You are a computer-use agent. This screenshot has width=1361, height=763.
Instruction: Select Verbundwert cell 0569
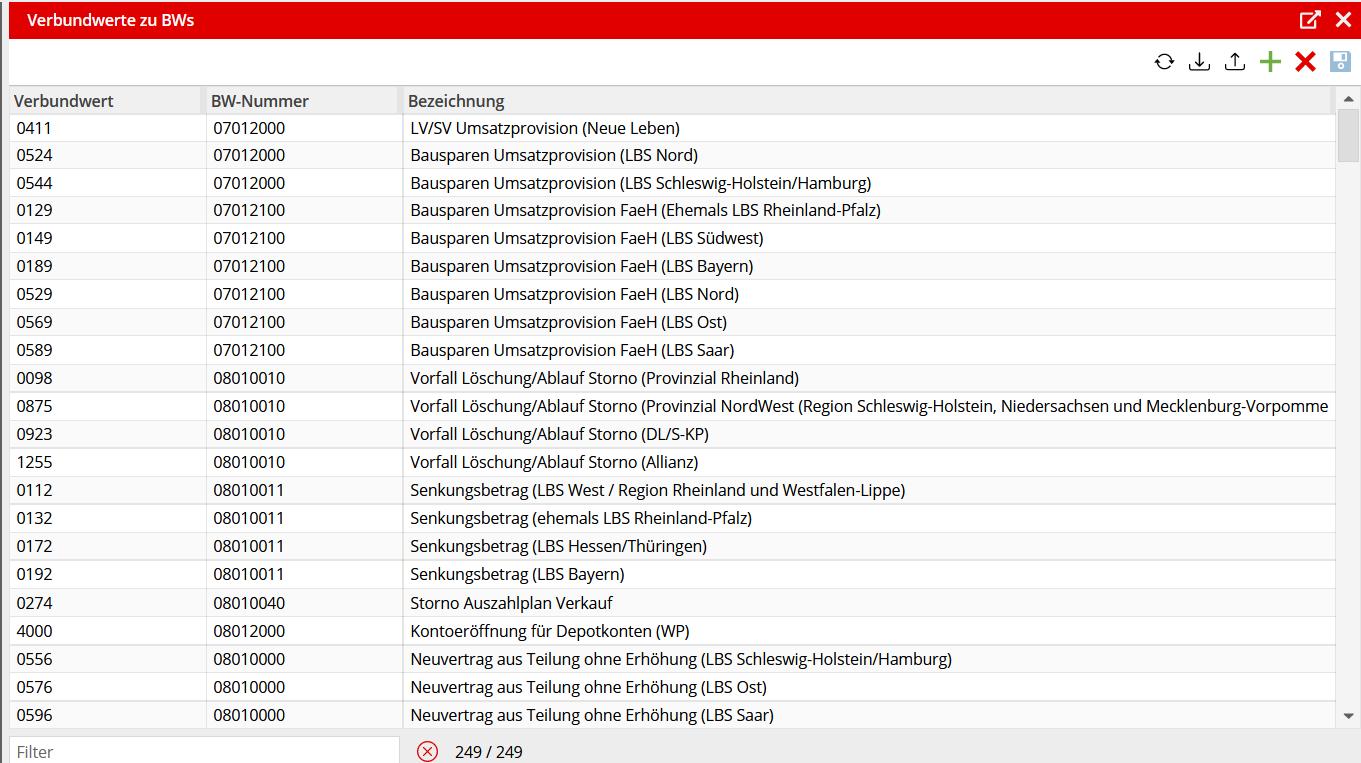coord(108,322)
